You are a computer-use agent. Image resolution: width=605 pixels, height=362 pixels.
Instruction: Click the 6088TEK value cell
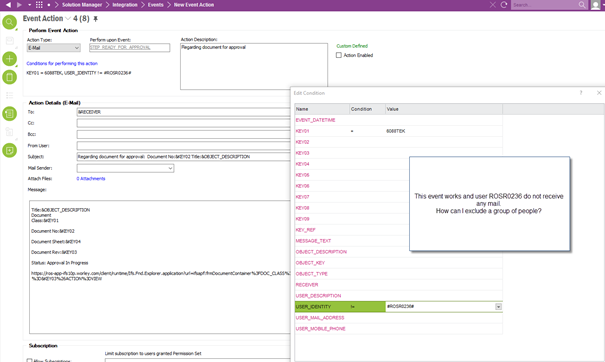[444, 131]
